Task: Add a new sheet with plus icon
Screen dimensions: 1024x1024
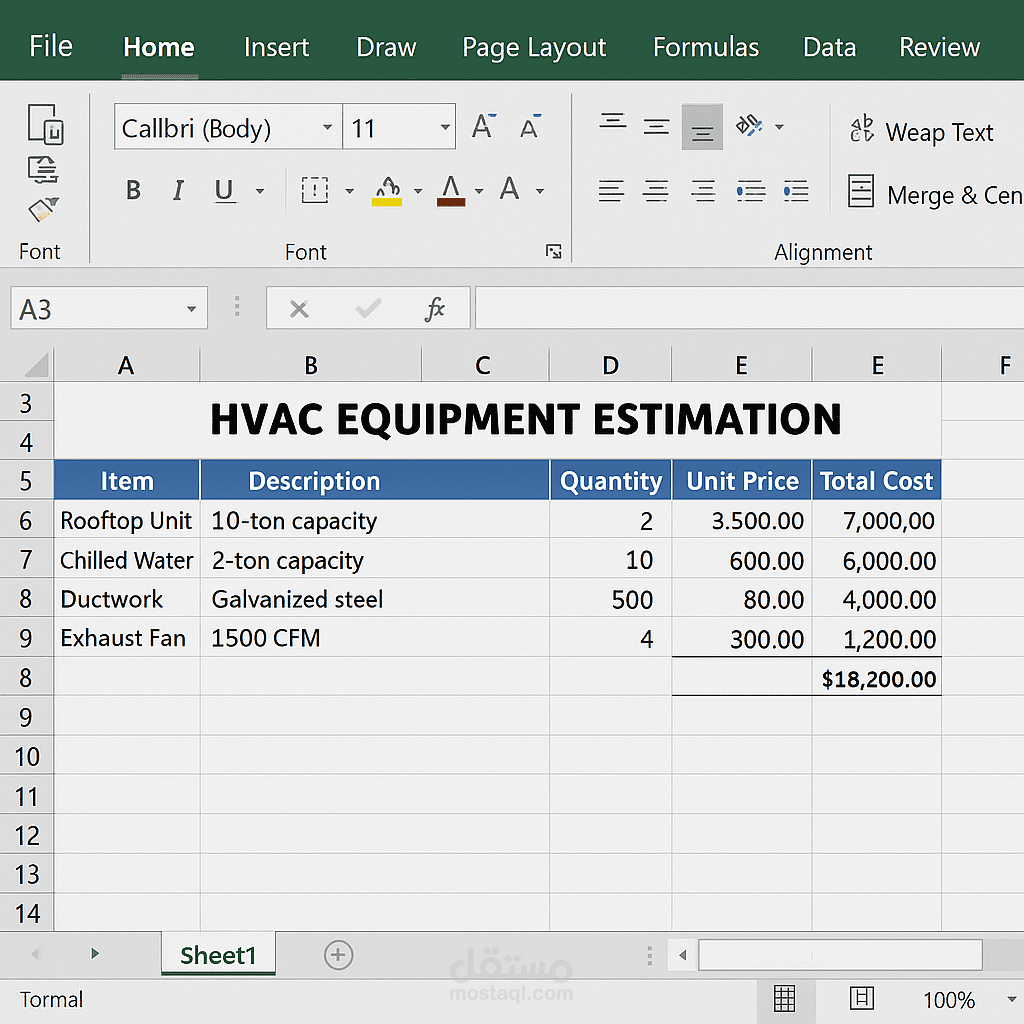Action: pyautogui.click(x=338, y=955)
